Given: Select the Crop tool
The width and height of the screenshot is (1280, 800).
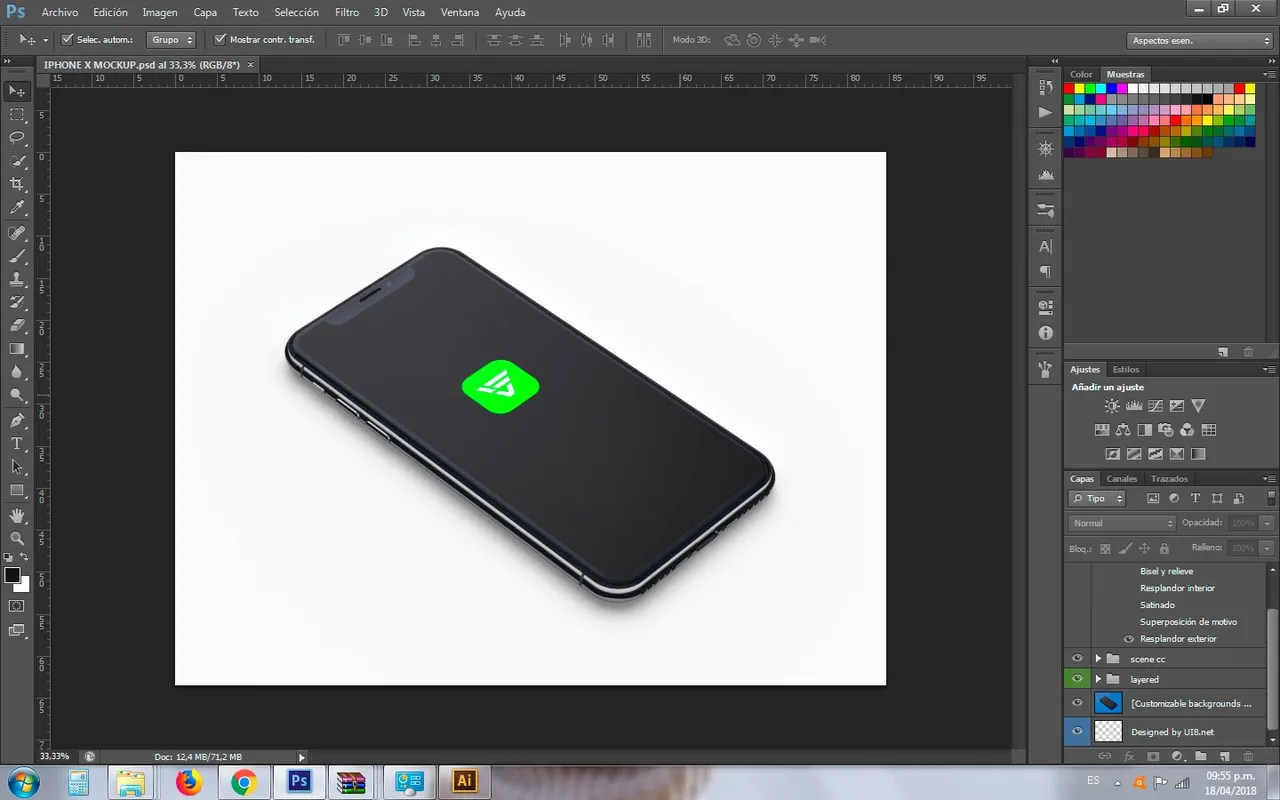Looking at the screenshot, I should pyautogui.click(x=17, y=185).
